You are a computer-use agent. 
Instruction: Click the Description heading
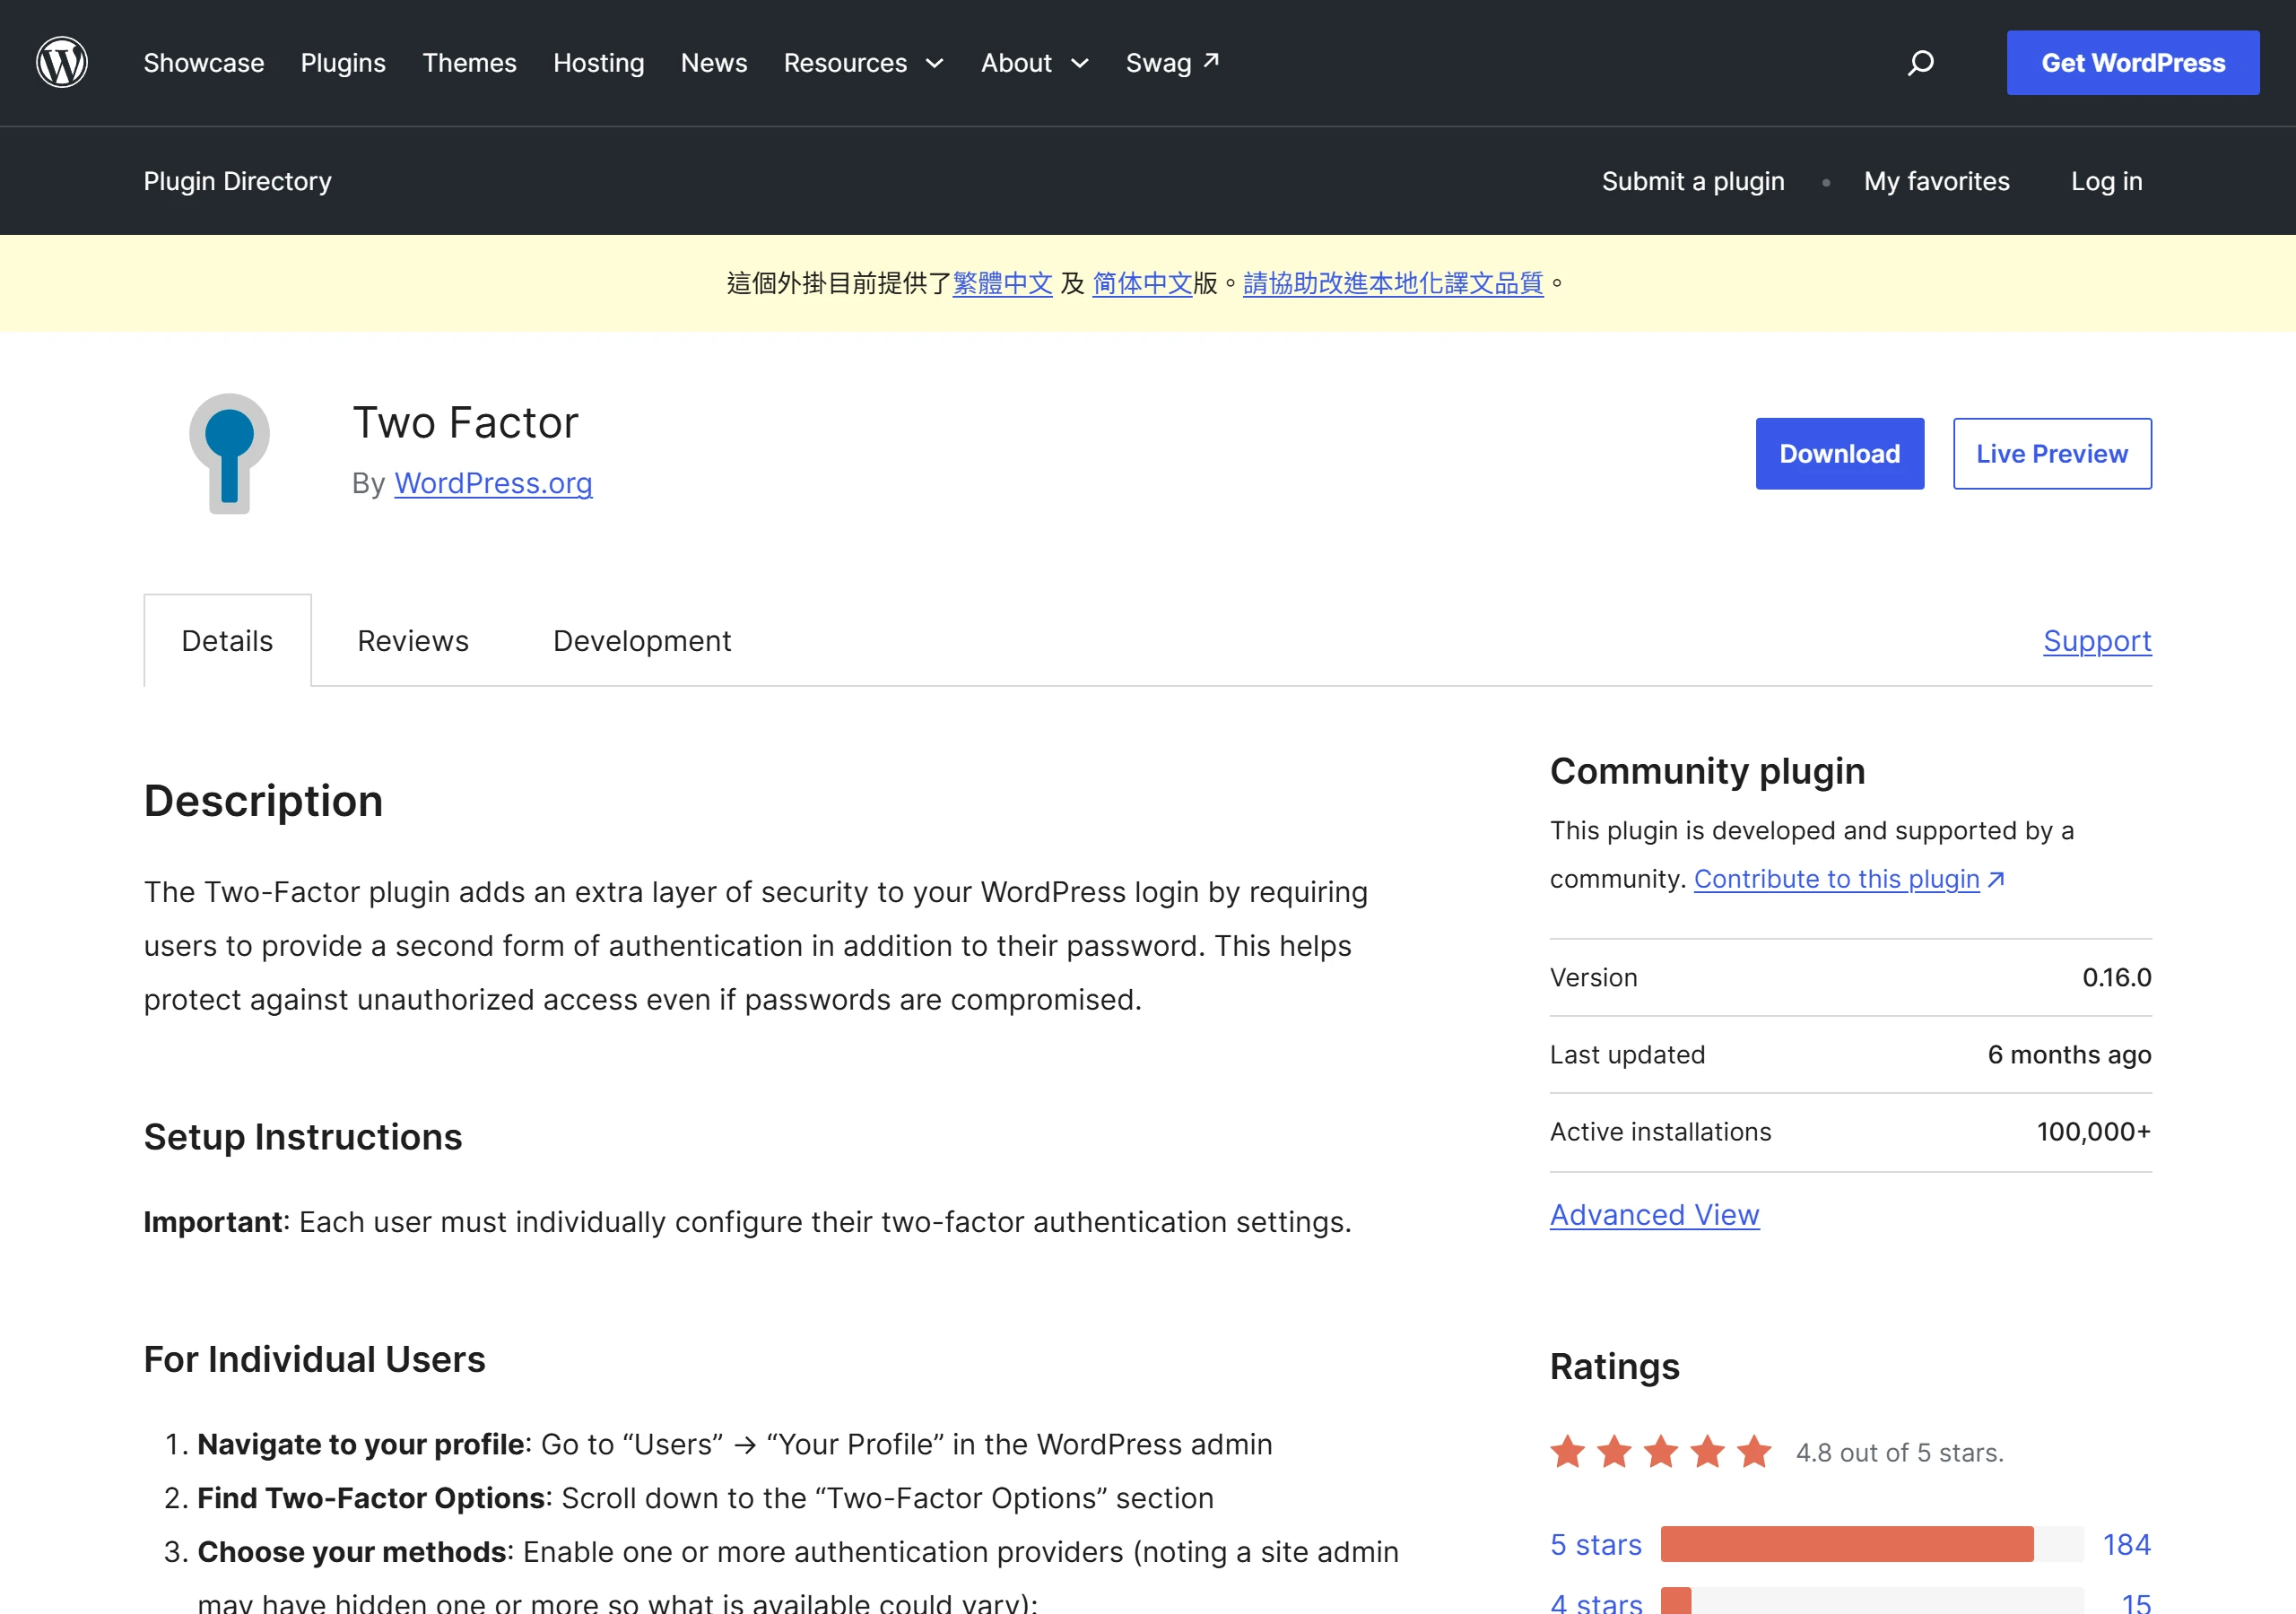(263, 801)
